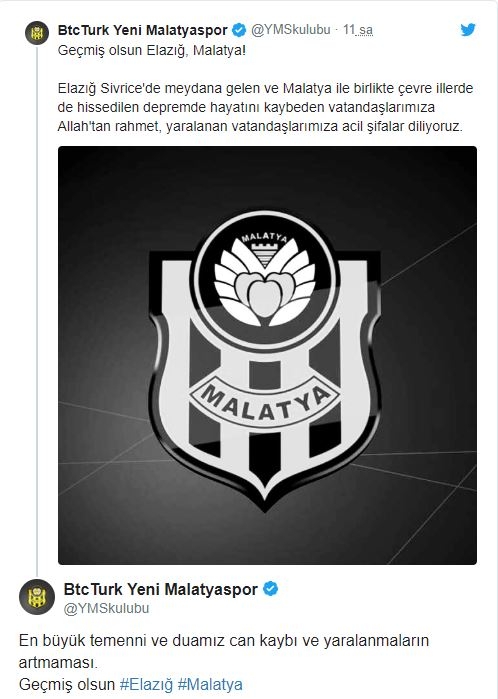Open @YMSkulubu handle under bottom name

tap(106, 609)
